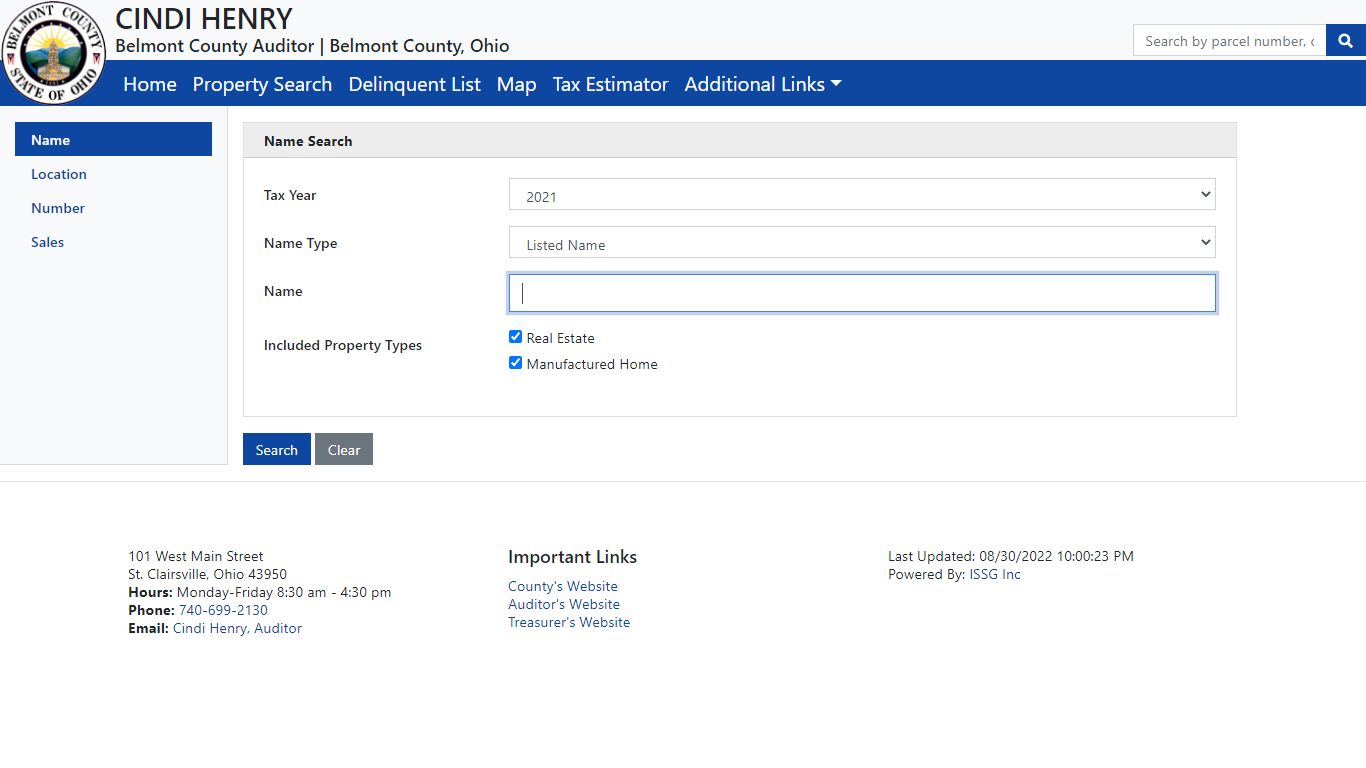Expand the Additional Links menu
Image resolution: width=1366 pixels, height=768 pixels.
point(762,84)
